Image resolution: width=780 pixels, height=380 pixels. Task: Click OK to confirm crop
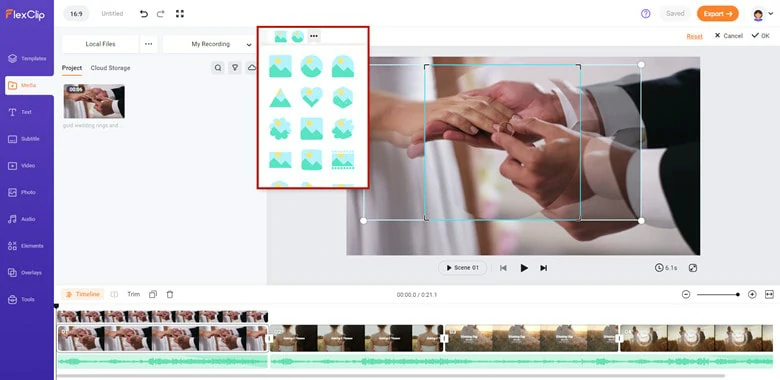click(761, 36)
